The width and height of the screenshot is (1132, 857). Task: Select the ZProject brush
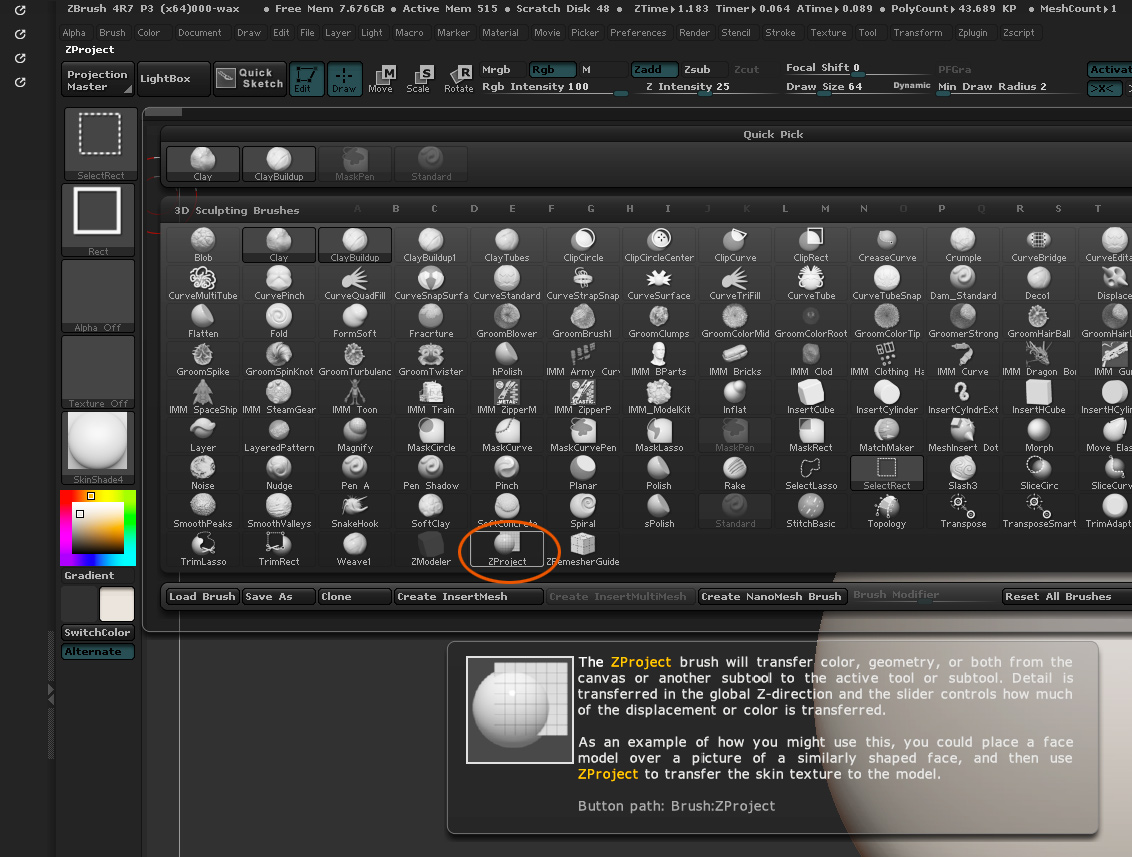(507, 549)
